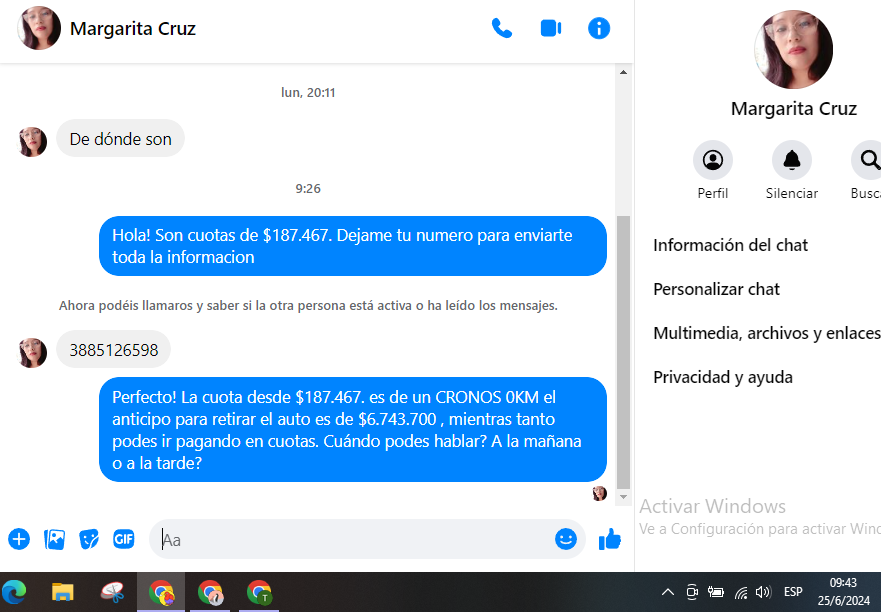Viewport: 881px width, 612px height.
Task: Choose a sticker to send
Action: [89, 539]
